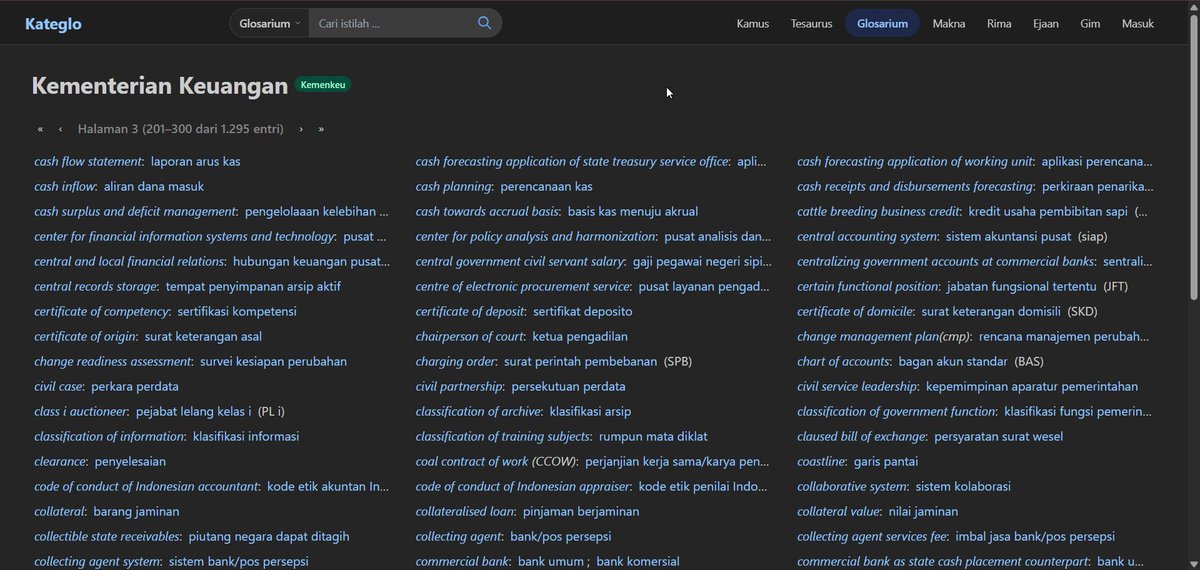Open 'classification of archive' term
This screenshot has width=1200, height=570.
(x=479, y=411)
